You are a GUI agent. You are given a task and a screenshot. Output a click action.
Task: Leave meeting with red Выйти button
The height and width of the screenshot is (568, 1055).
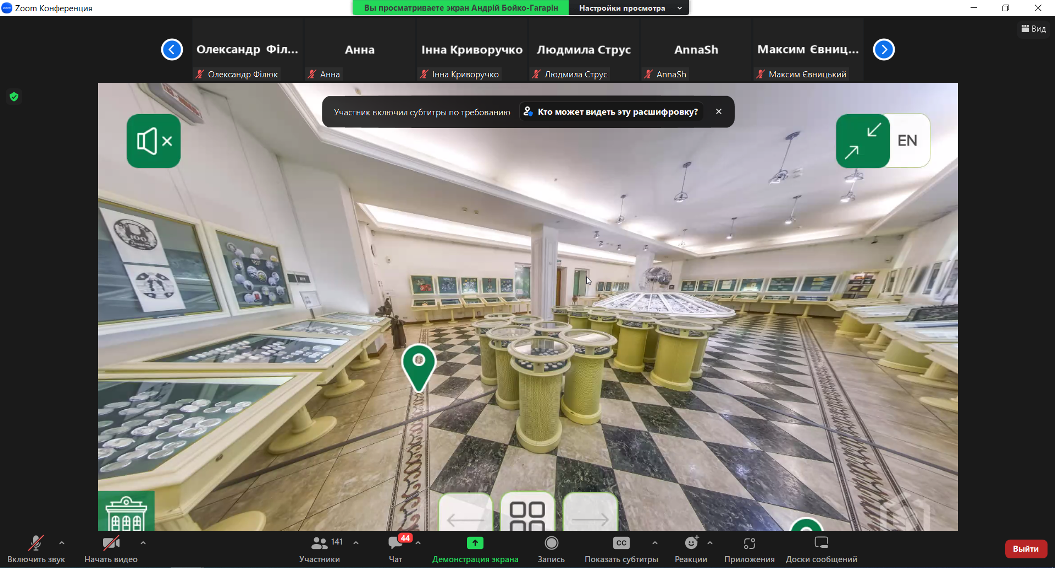(1026, 548)
